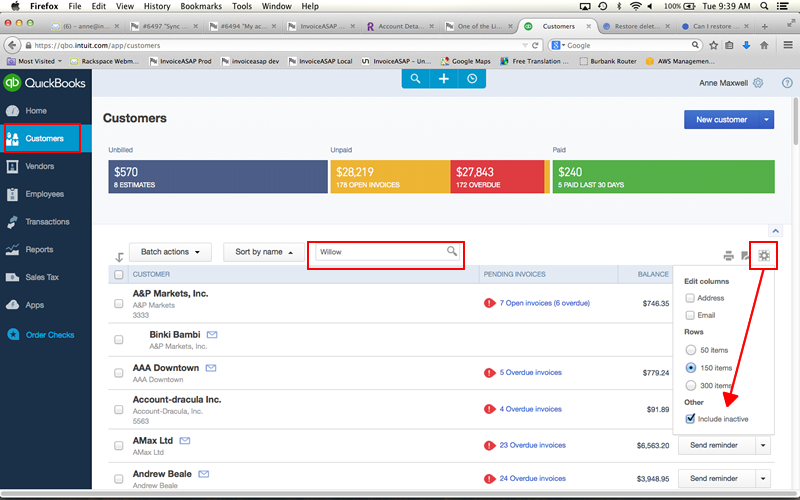The image size is (800, 500).
Task: Select the 50 items radio button
Action: pyautogui.click(x=691, y=350)
